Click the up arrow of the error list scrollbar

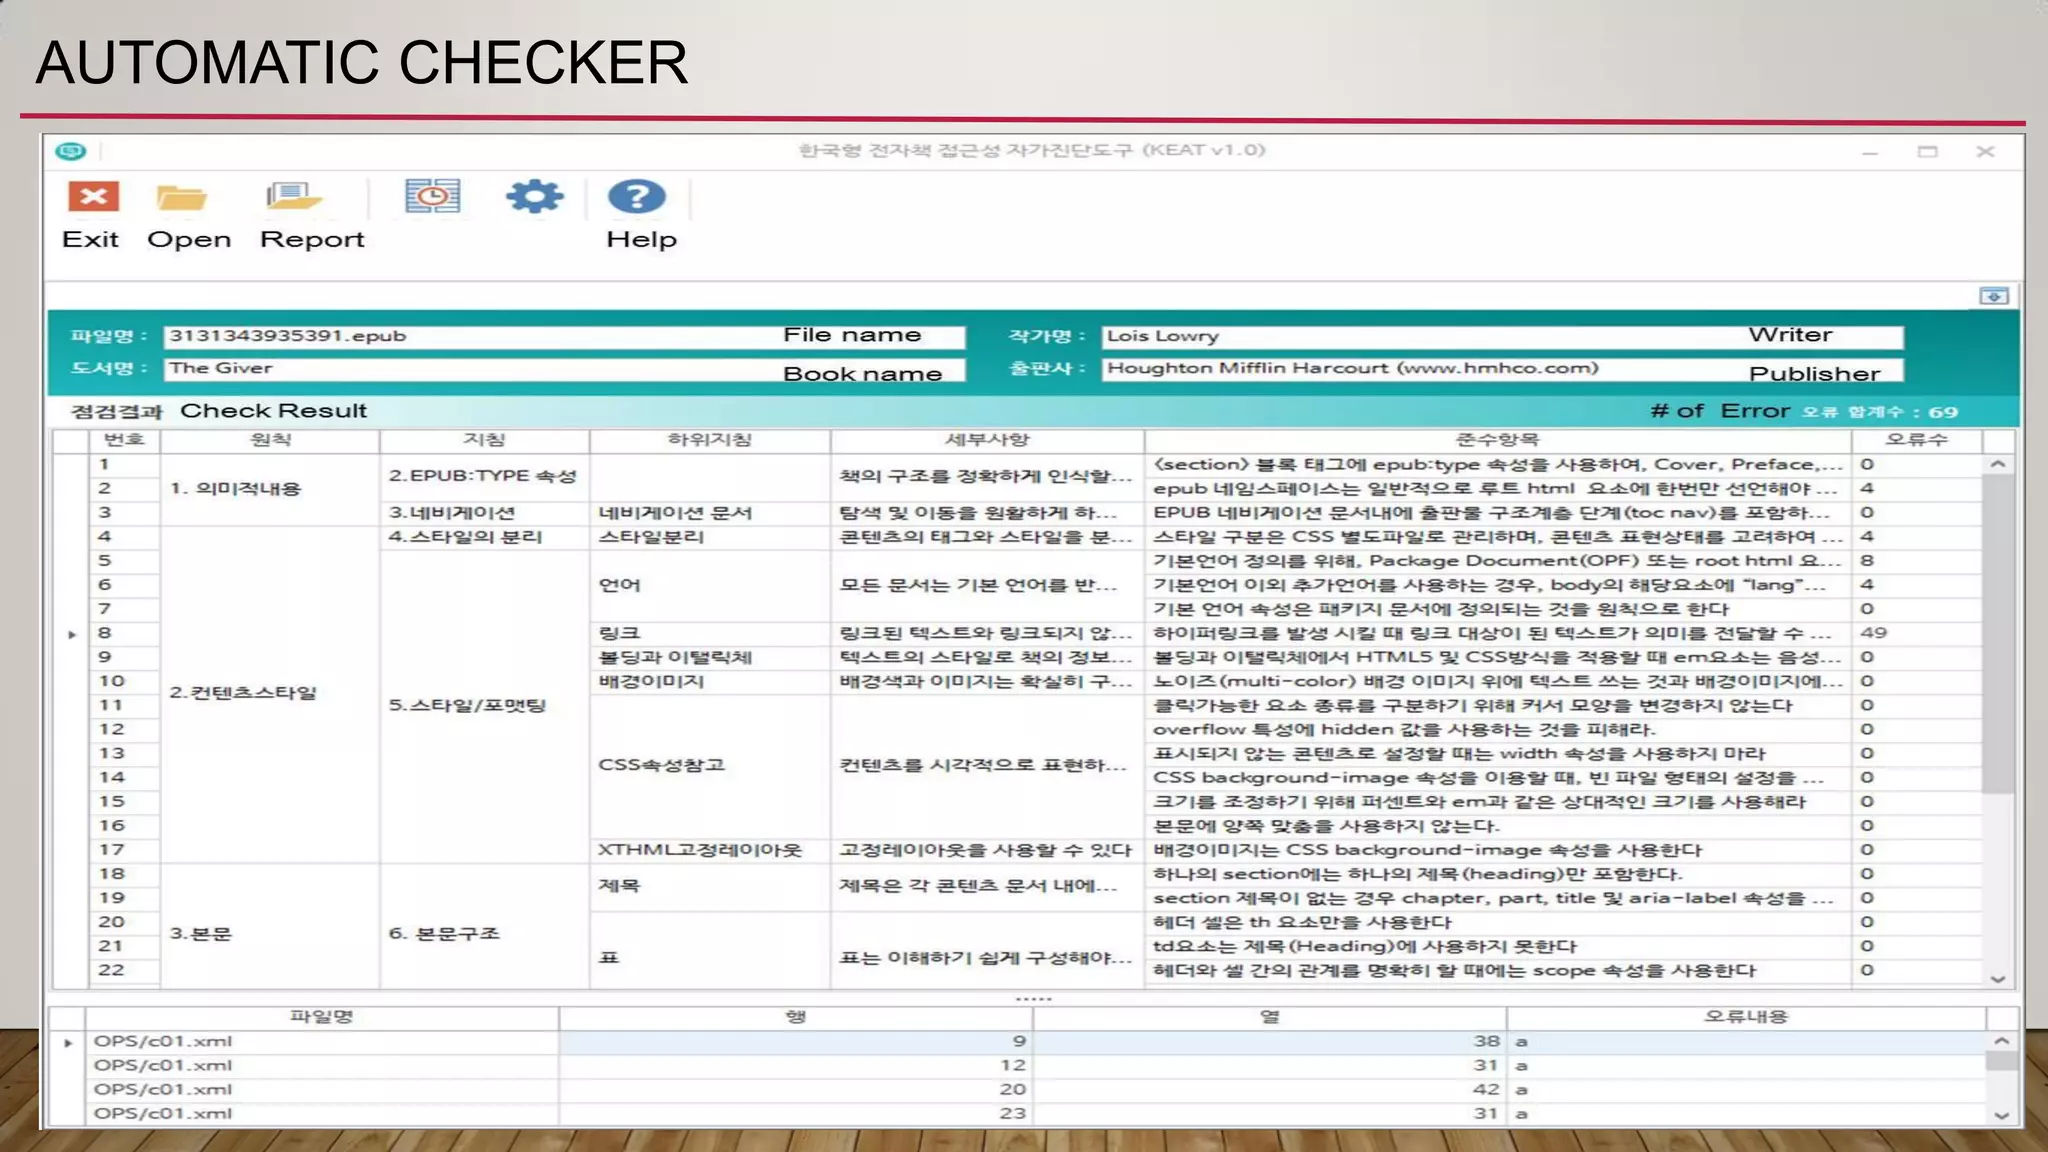(x=2001, y=1041)
